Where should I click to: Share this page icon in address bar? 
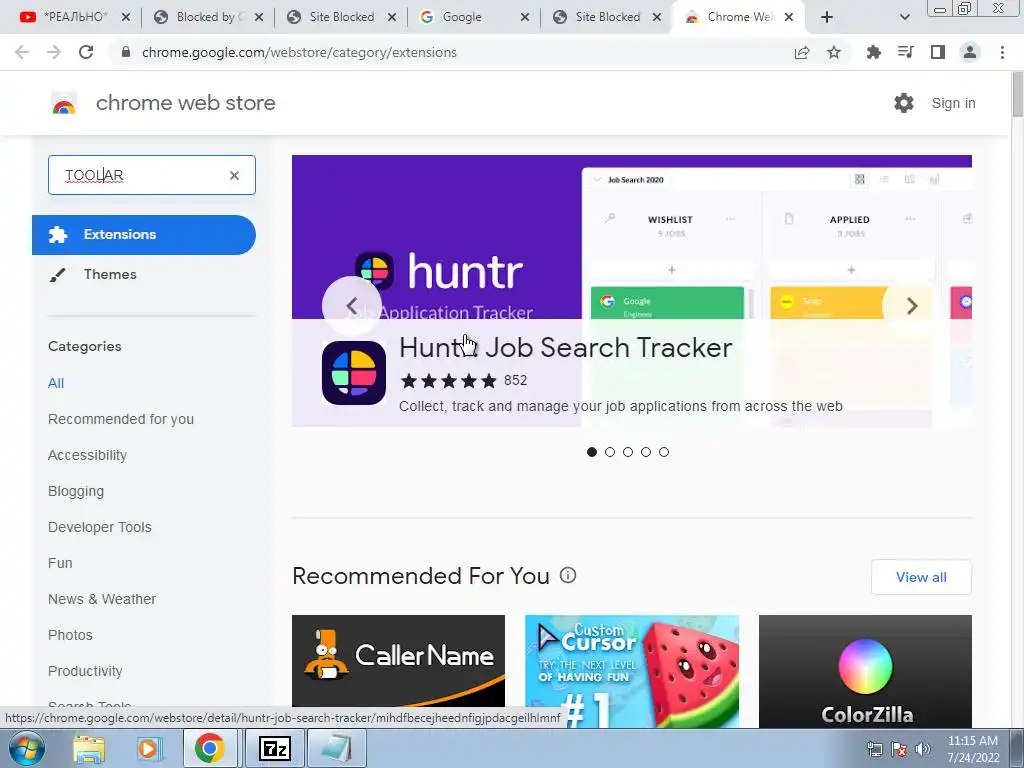point(802,52)
